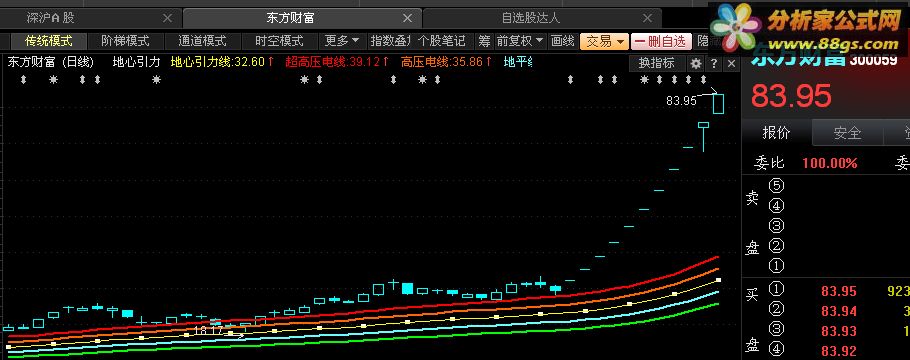The height and width of the screenshot is (360, 910).
Task: Click the 超高压电线:39.12 legend value
Action: (x=337, y=62)
